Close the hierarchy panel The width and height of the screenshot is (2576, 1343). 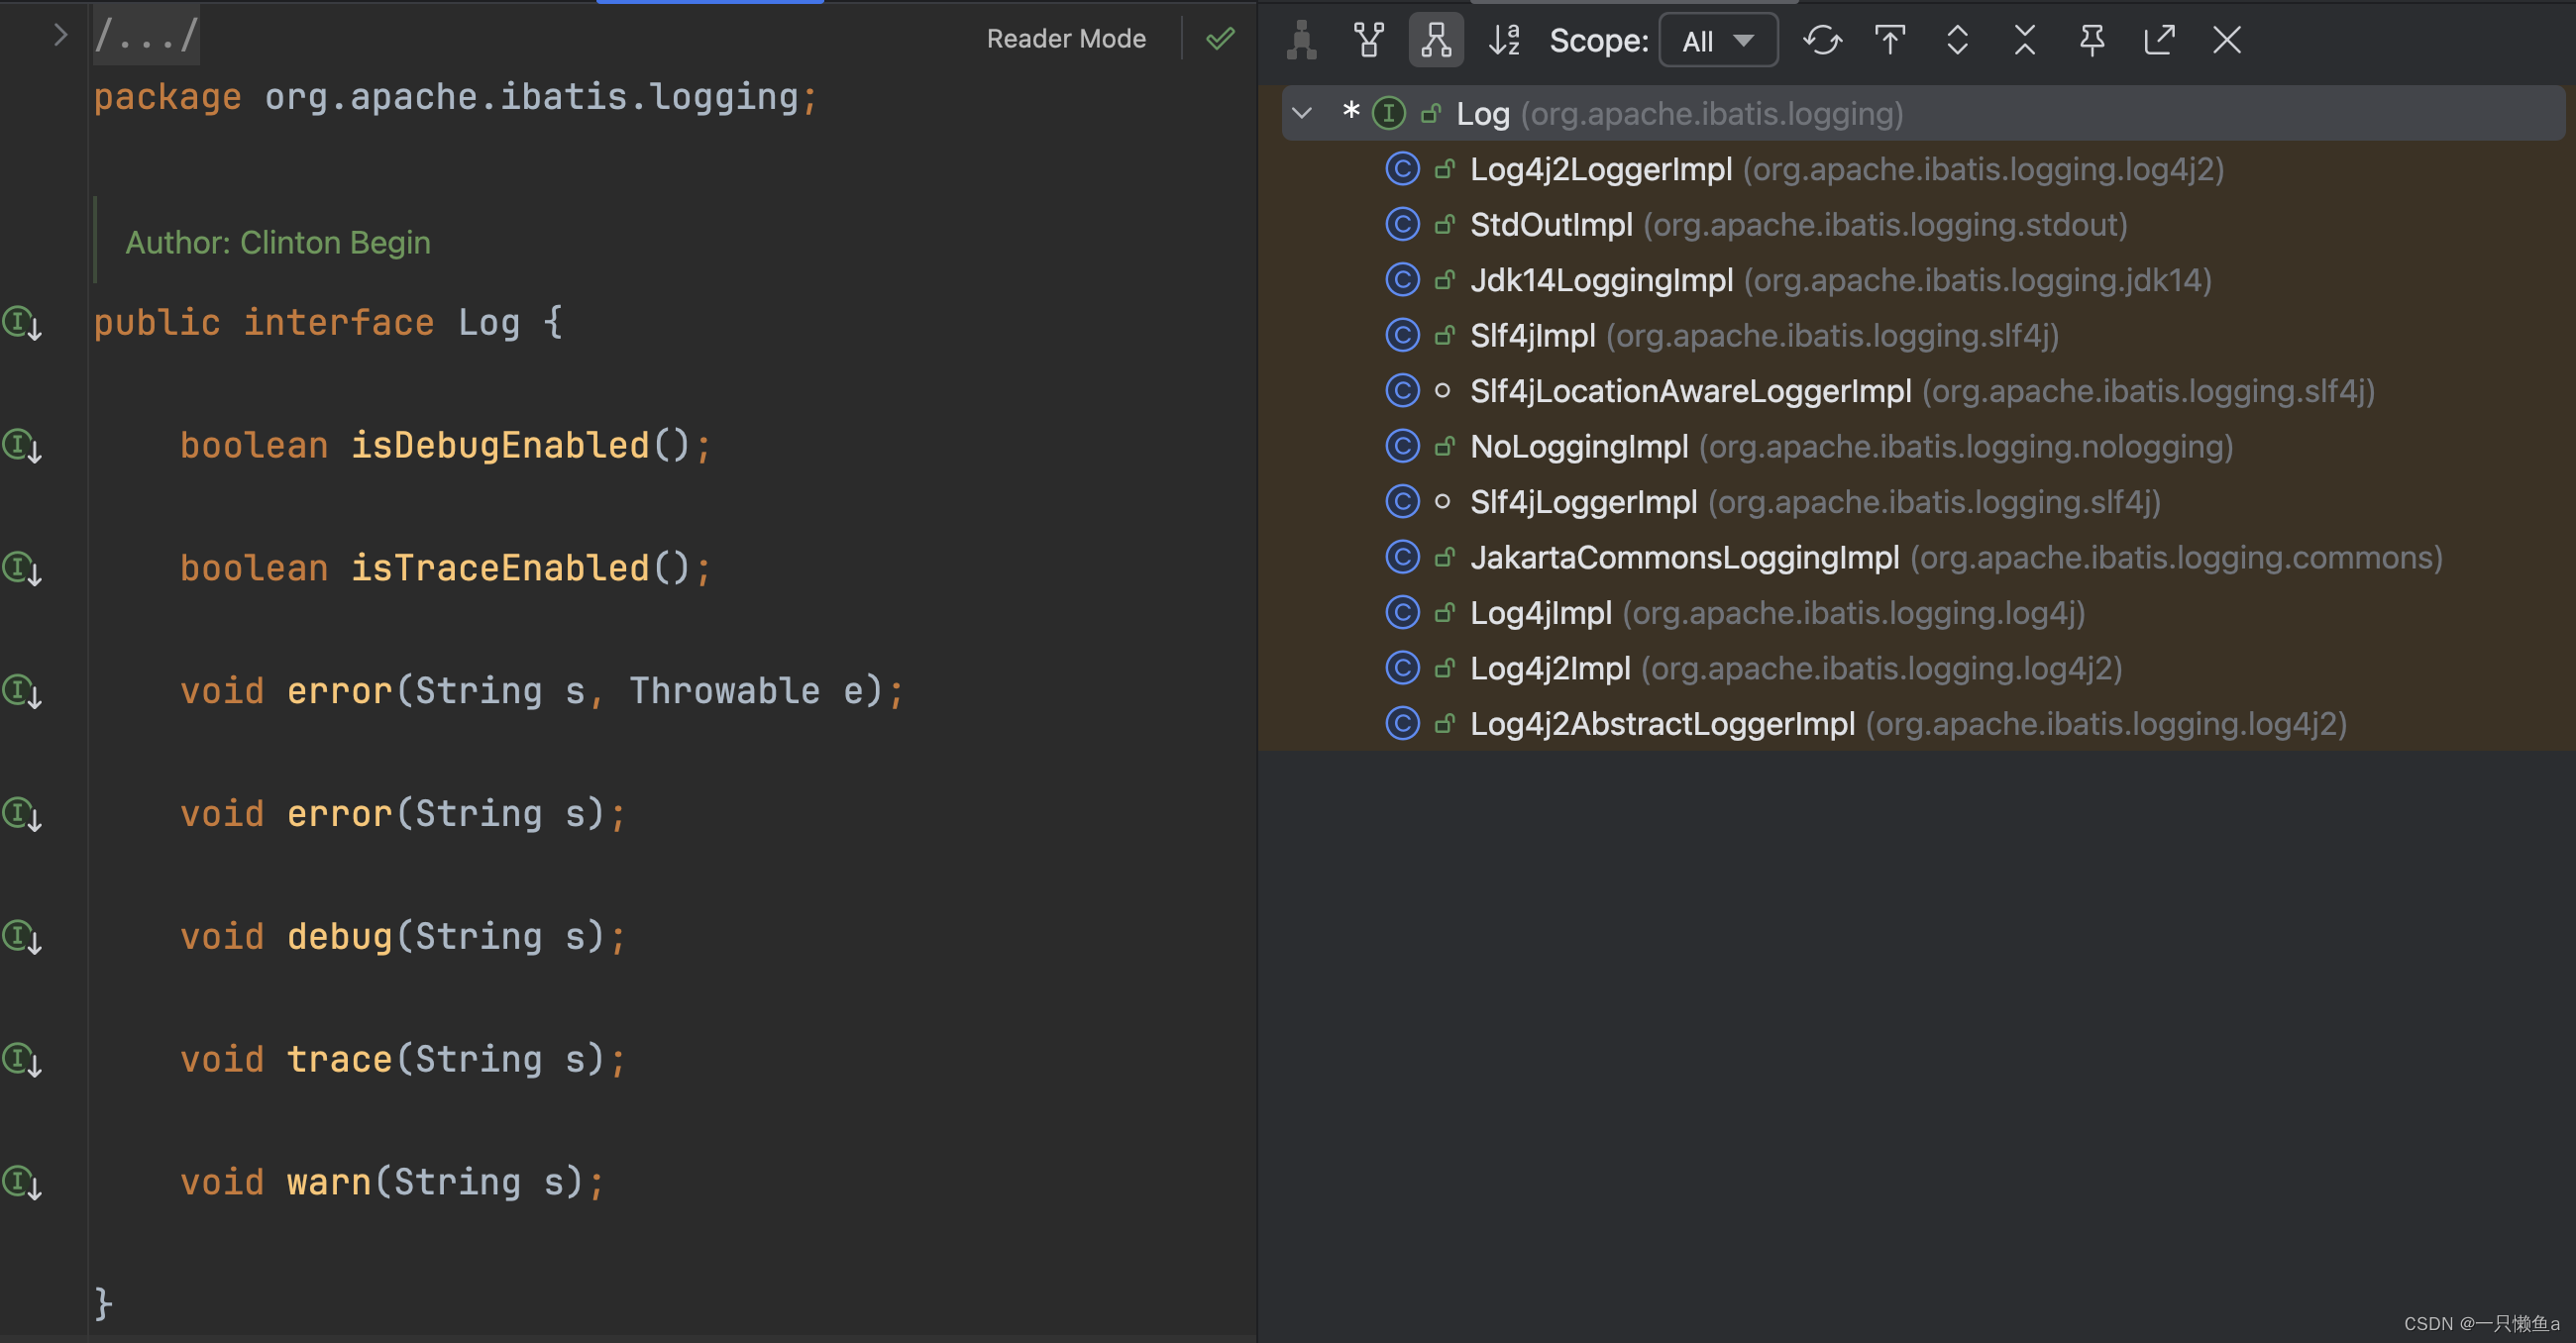[2226, 40]
